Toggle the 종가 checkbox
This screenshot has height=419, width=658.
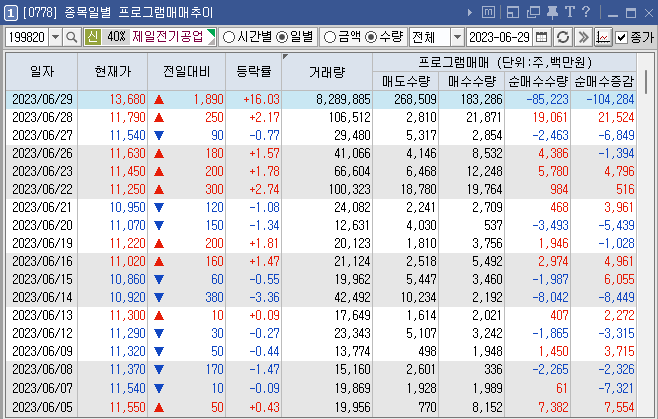click(x=621, y=37)
